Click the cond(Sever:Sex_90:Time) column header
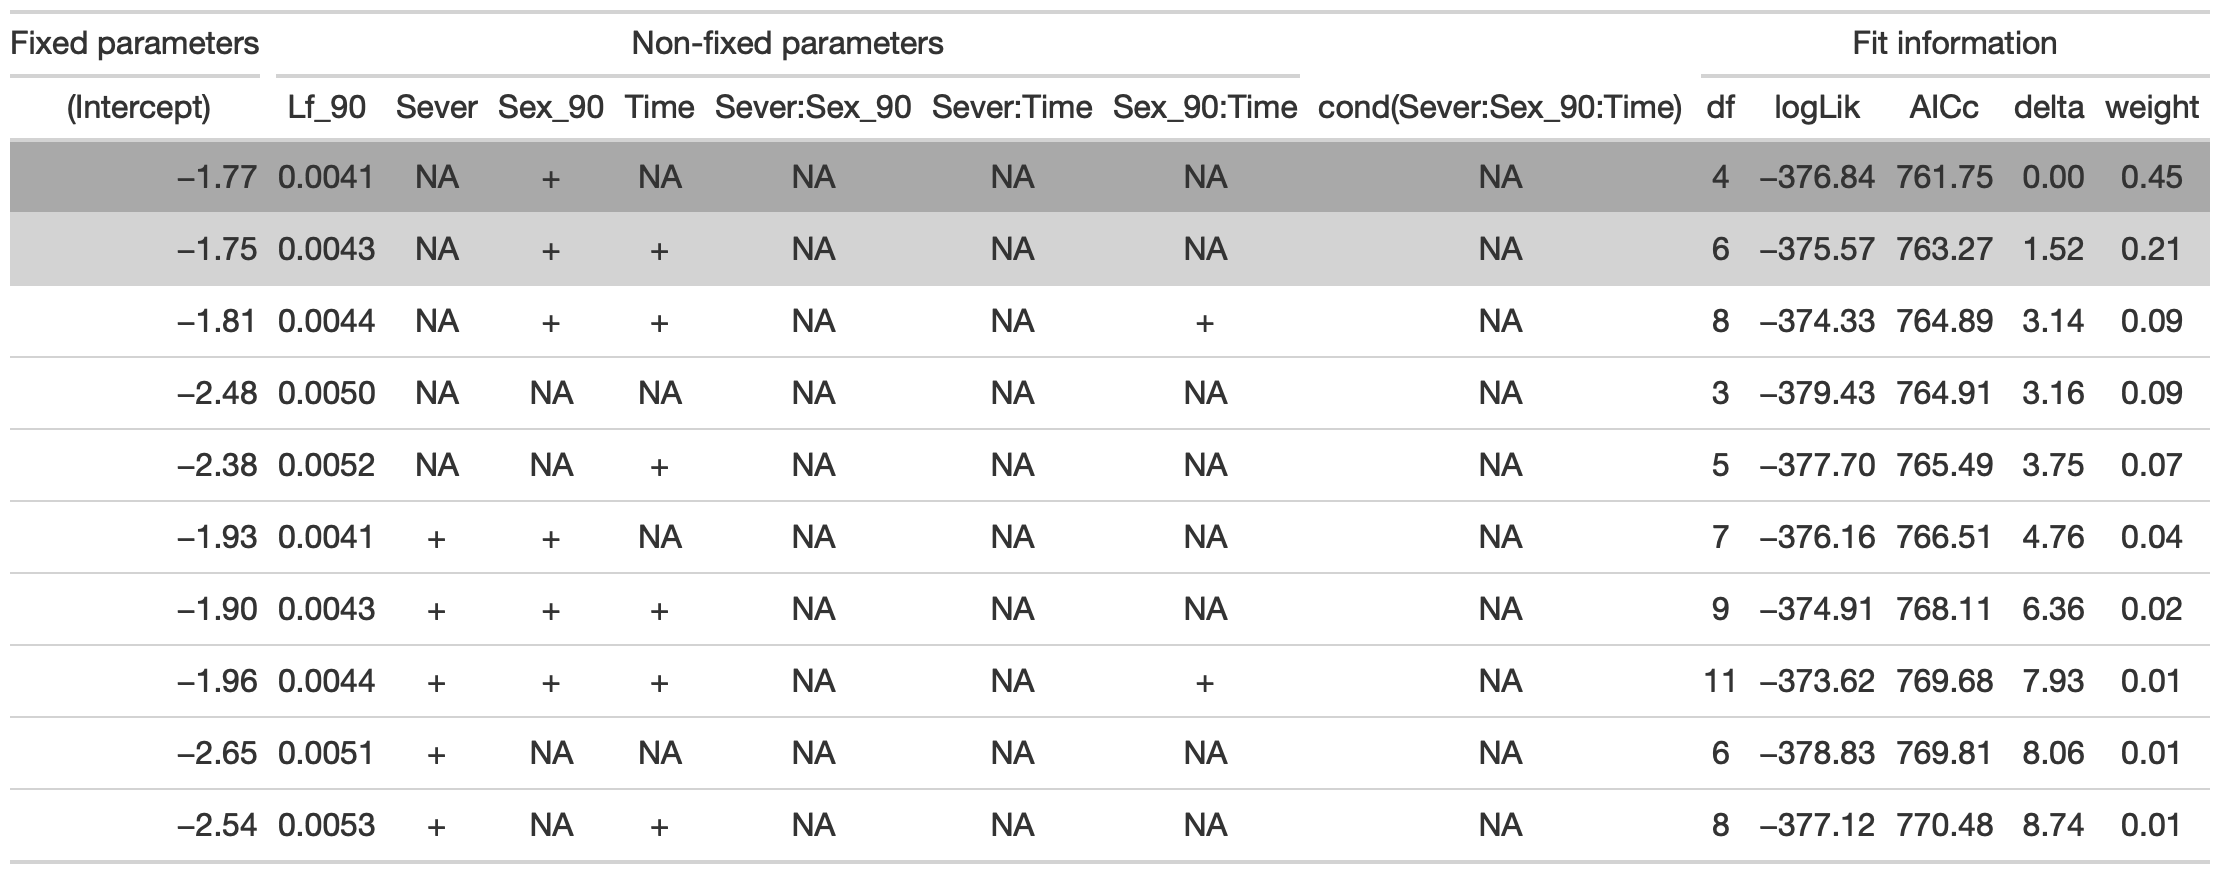Screen dimensions: 2220x874 (x=1499, y=108)
